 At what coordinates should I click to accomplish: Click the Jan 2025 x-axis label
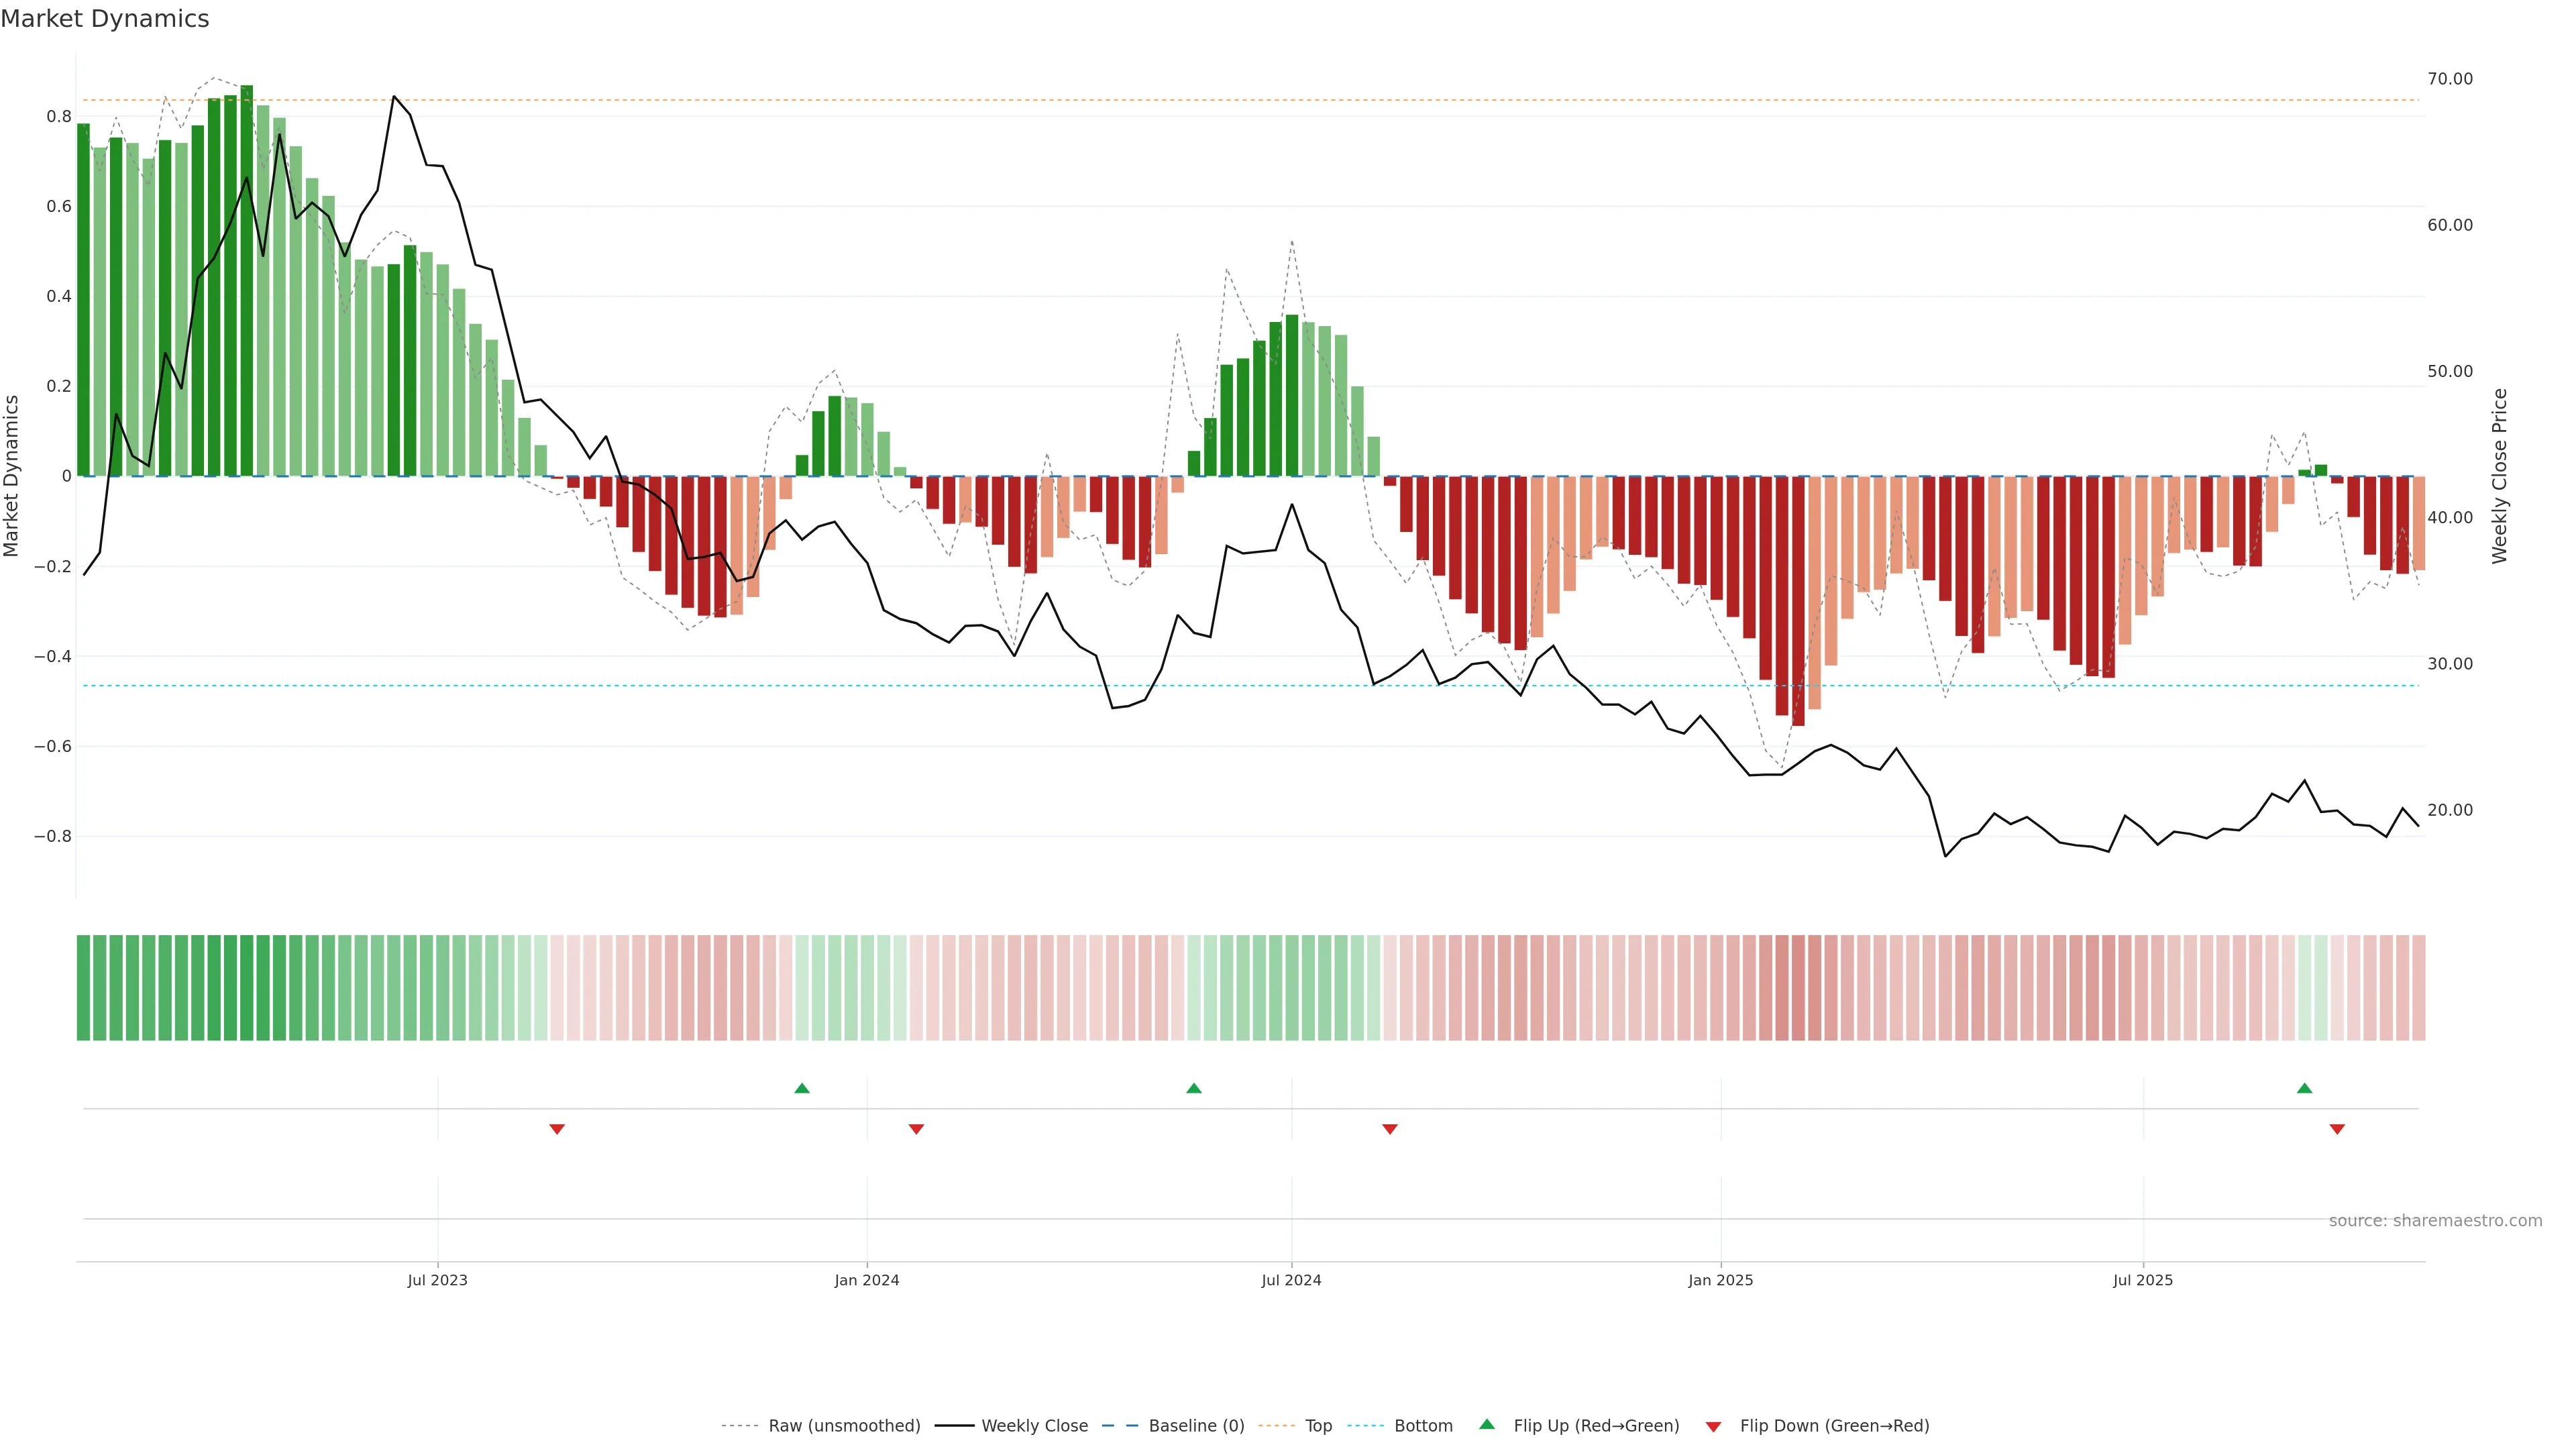click(x=1720, y=1280)
